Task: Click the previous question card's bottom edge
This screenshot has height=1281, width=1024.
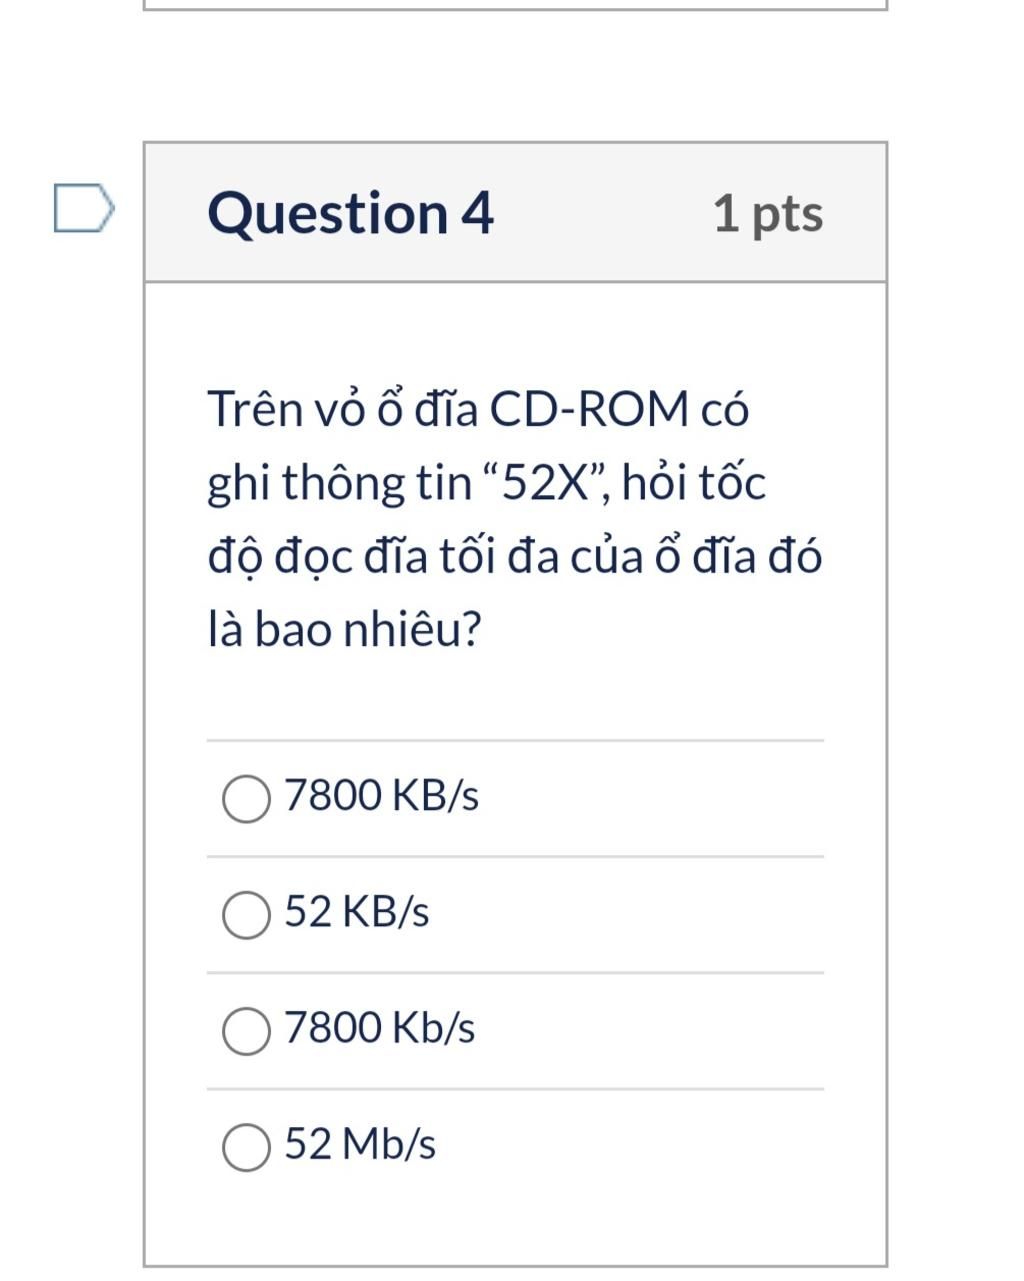Action: click(x=515, y=8)
